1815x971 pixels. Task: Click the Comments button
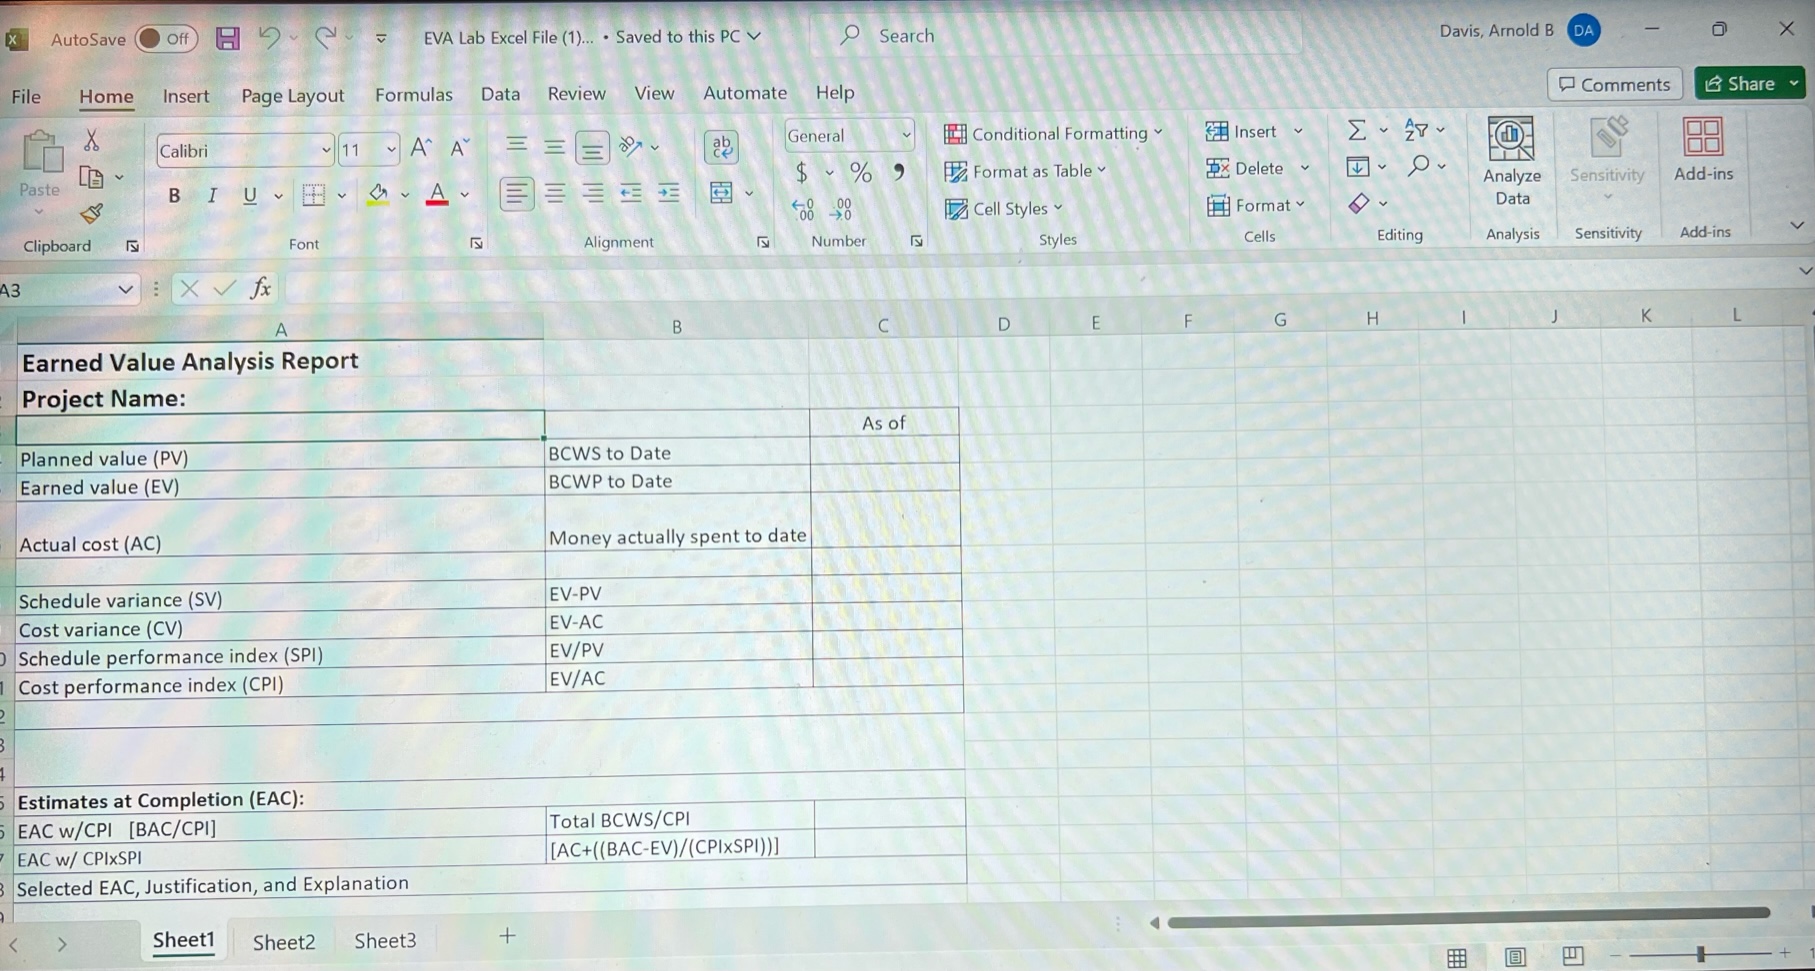coord(1613,84)
